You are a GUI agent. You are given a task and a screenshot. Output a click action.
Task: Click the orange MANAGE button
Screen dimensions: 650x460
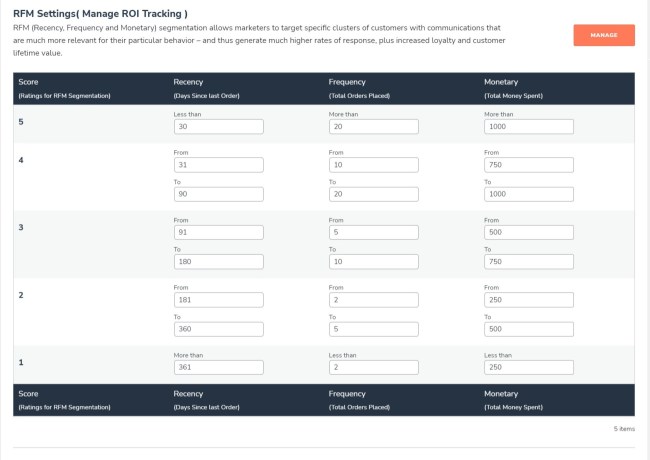pyautogui.click(x=604, y=35)
